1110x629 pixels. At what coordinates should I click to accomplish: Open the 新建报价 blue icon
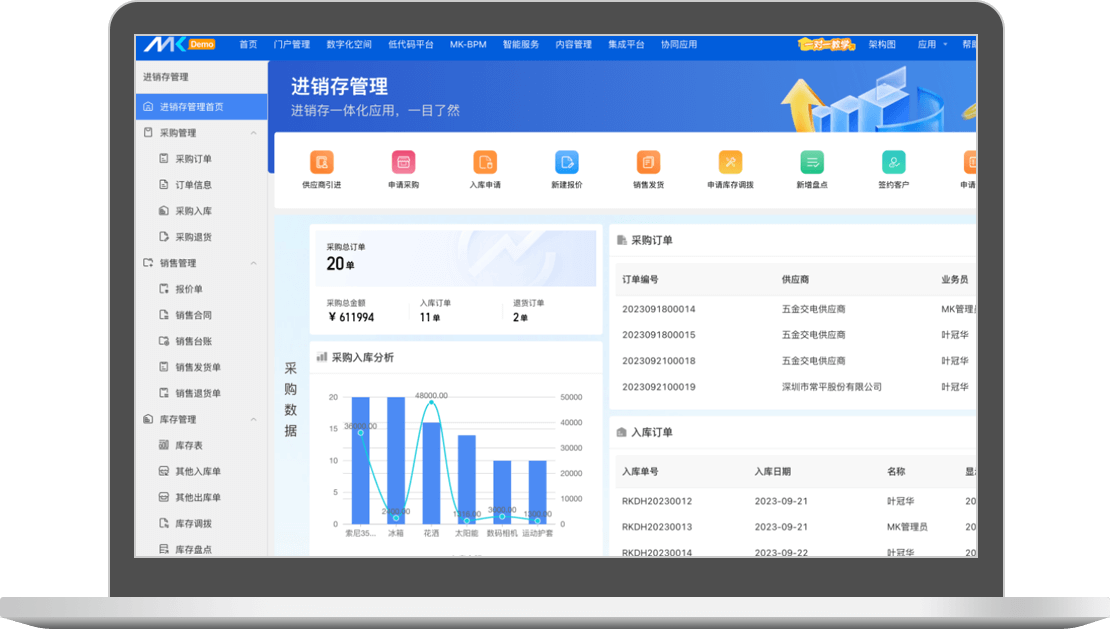coord(567,162)
